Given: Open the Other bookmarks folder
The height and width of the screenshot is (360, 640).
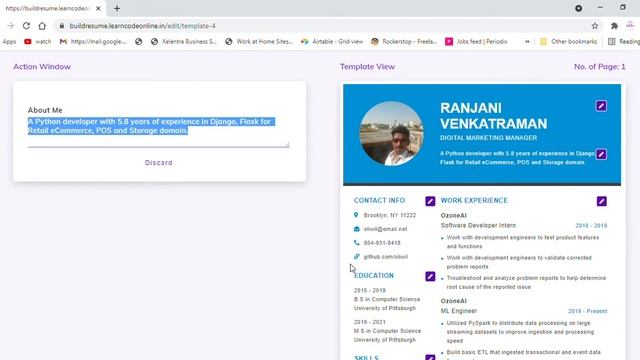Looking at the screenshot, I should [568, 42].
